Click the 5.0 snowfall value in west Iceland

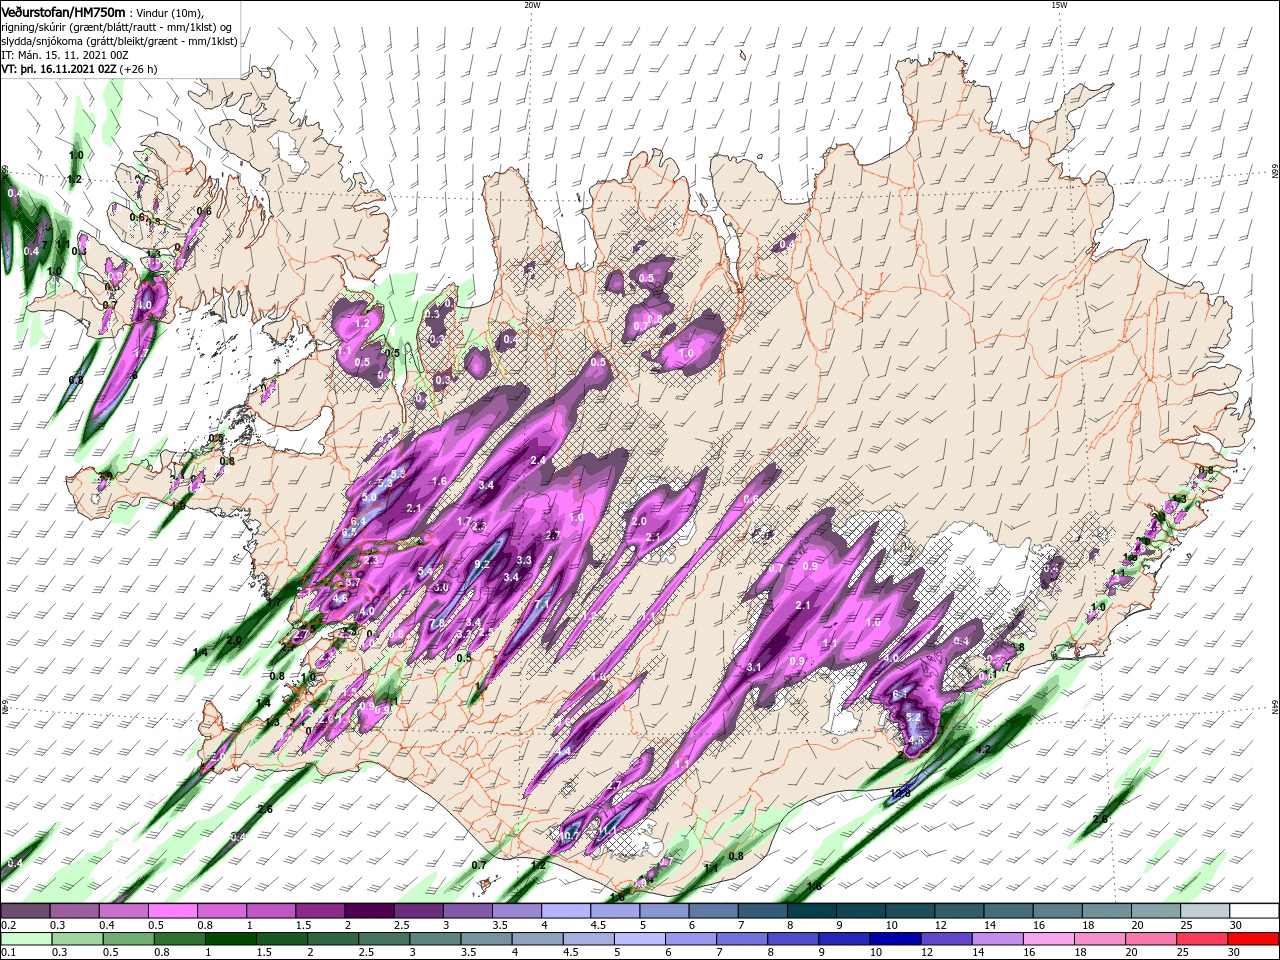point(369,497)
